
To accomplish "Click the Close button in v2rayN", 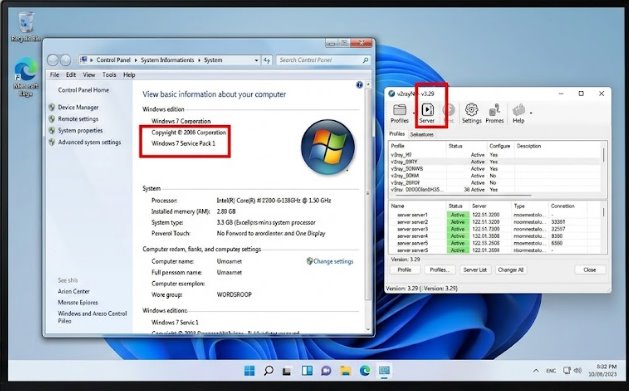I will 590,270.
